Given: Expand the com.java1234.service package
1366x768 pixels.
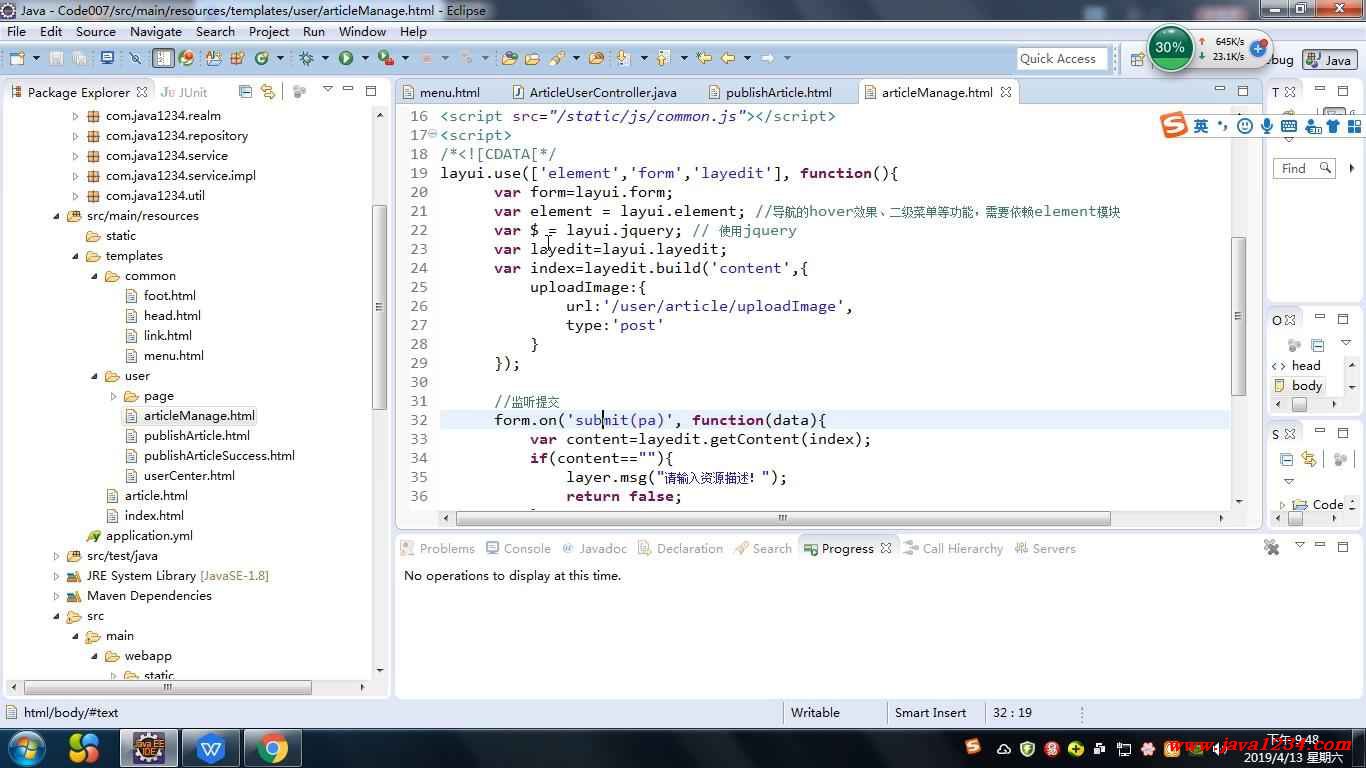Looking at the screenshot, I should (75, 156).
